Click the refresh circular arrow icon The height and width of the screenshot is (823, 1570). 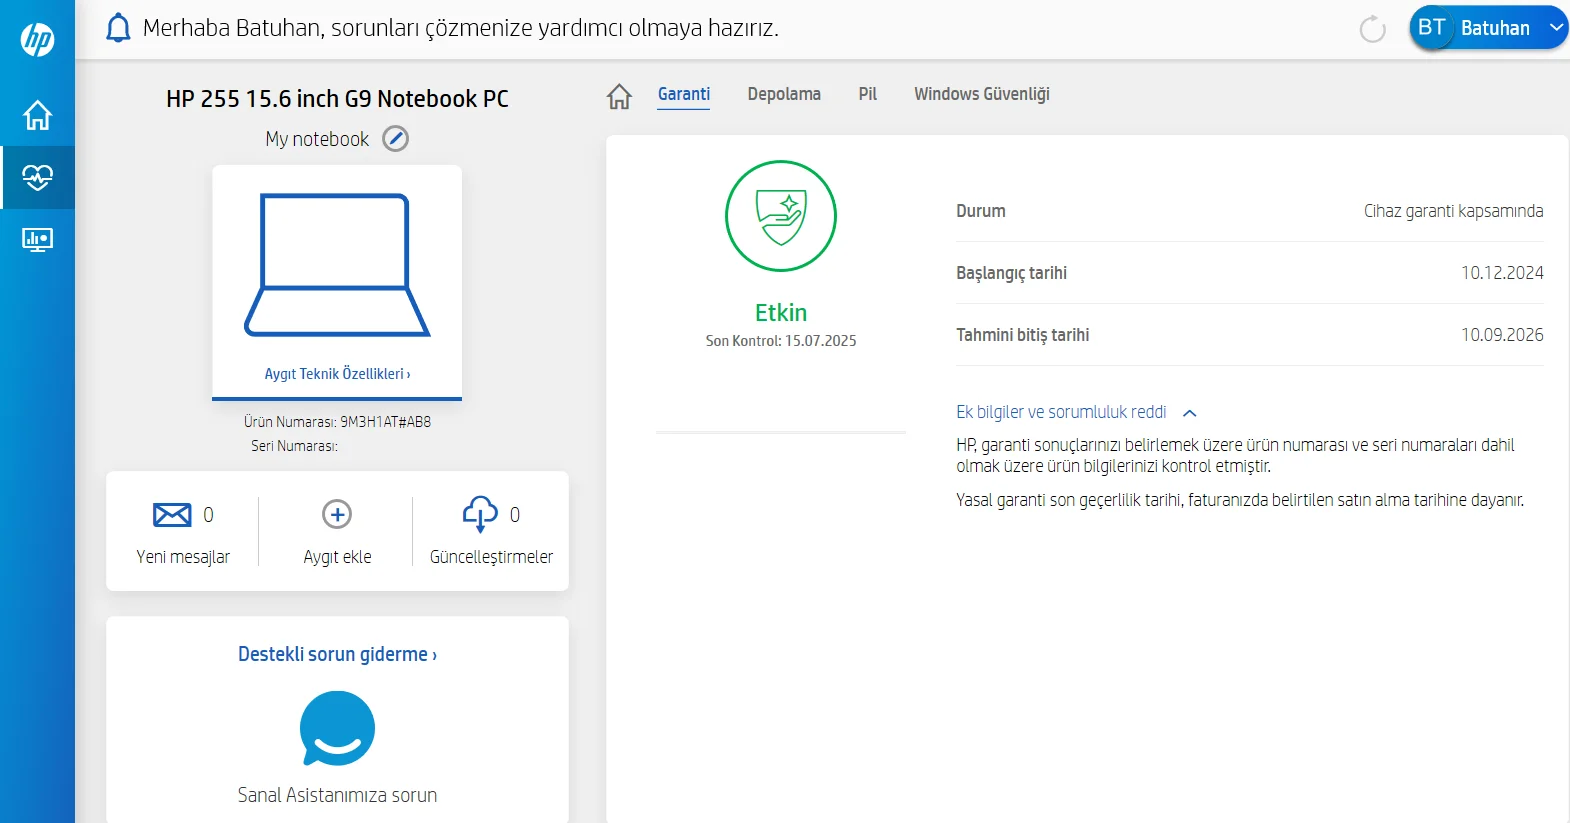(1373, 29)
